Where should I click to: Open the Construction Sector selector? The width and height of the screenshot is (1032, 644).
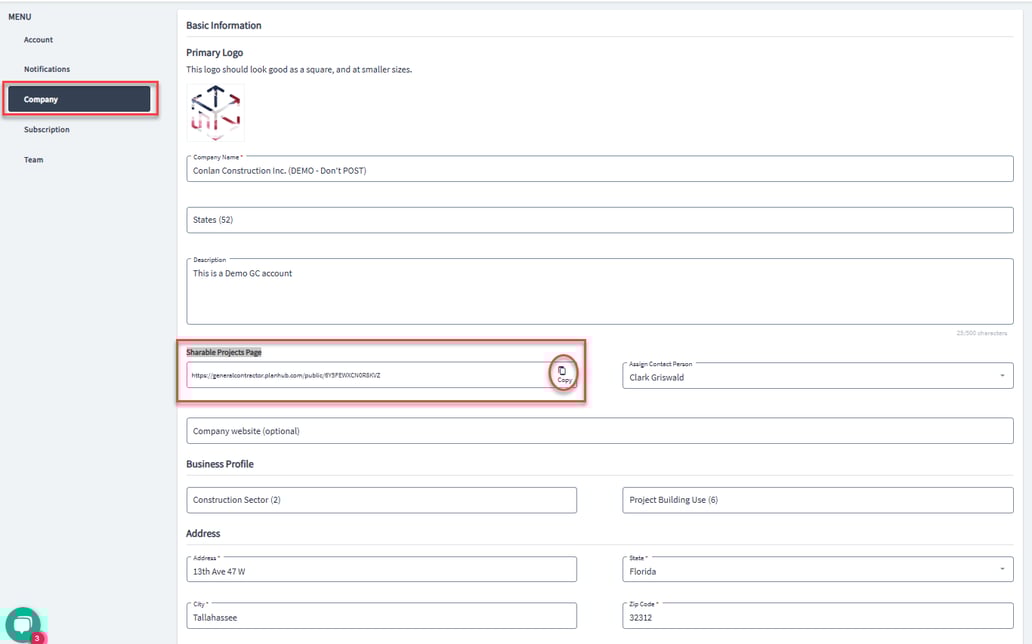(x=381, y=499)
